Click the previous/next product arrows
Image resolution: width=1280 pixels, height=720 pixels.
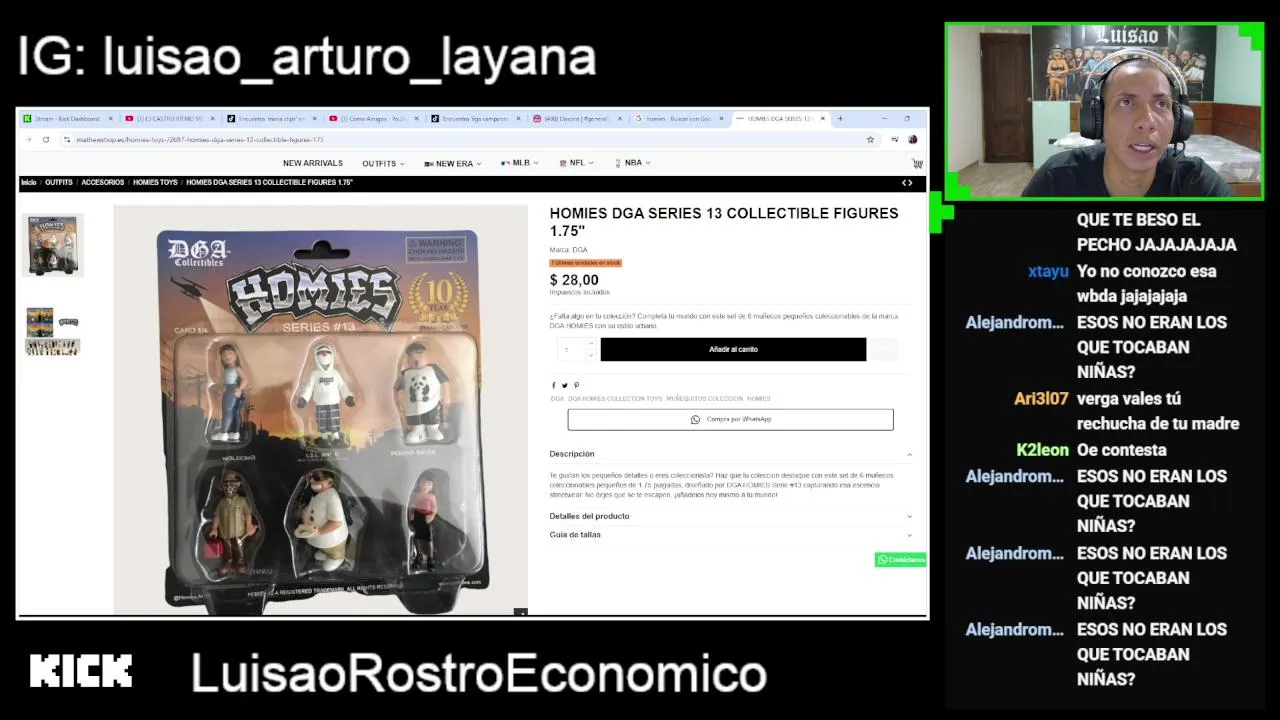[907, 182]
